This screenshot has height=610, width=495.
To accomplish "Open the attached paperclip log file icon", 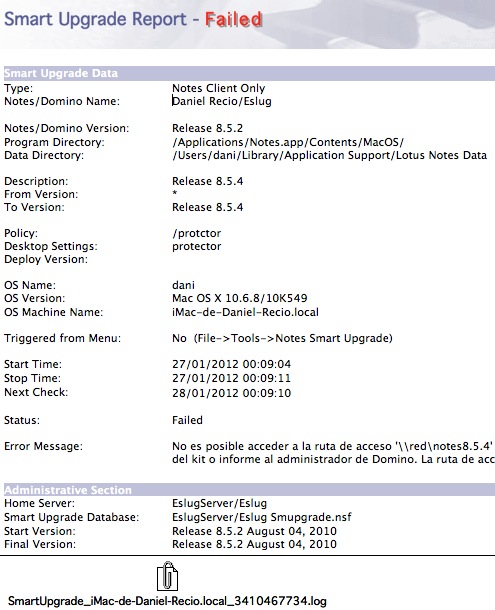I will [x=167, y=576].
